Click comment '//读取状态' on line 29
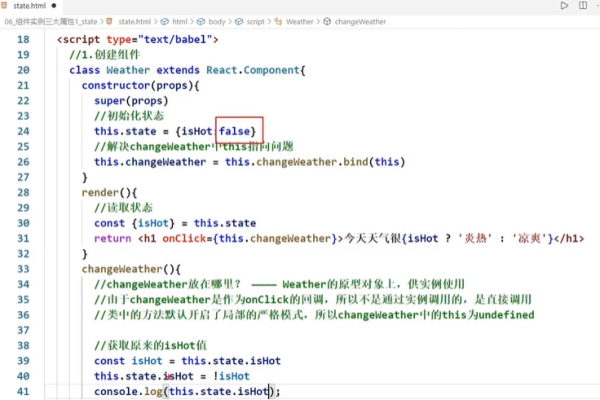The image size is (600, 400). 123,208
